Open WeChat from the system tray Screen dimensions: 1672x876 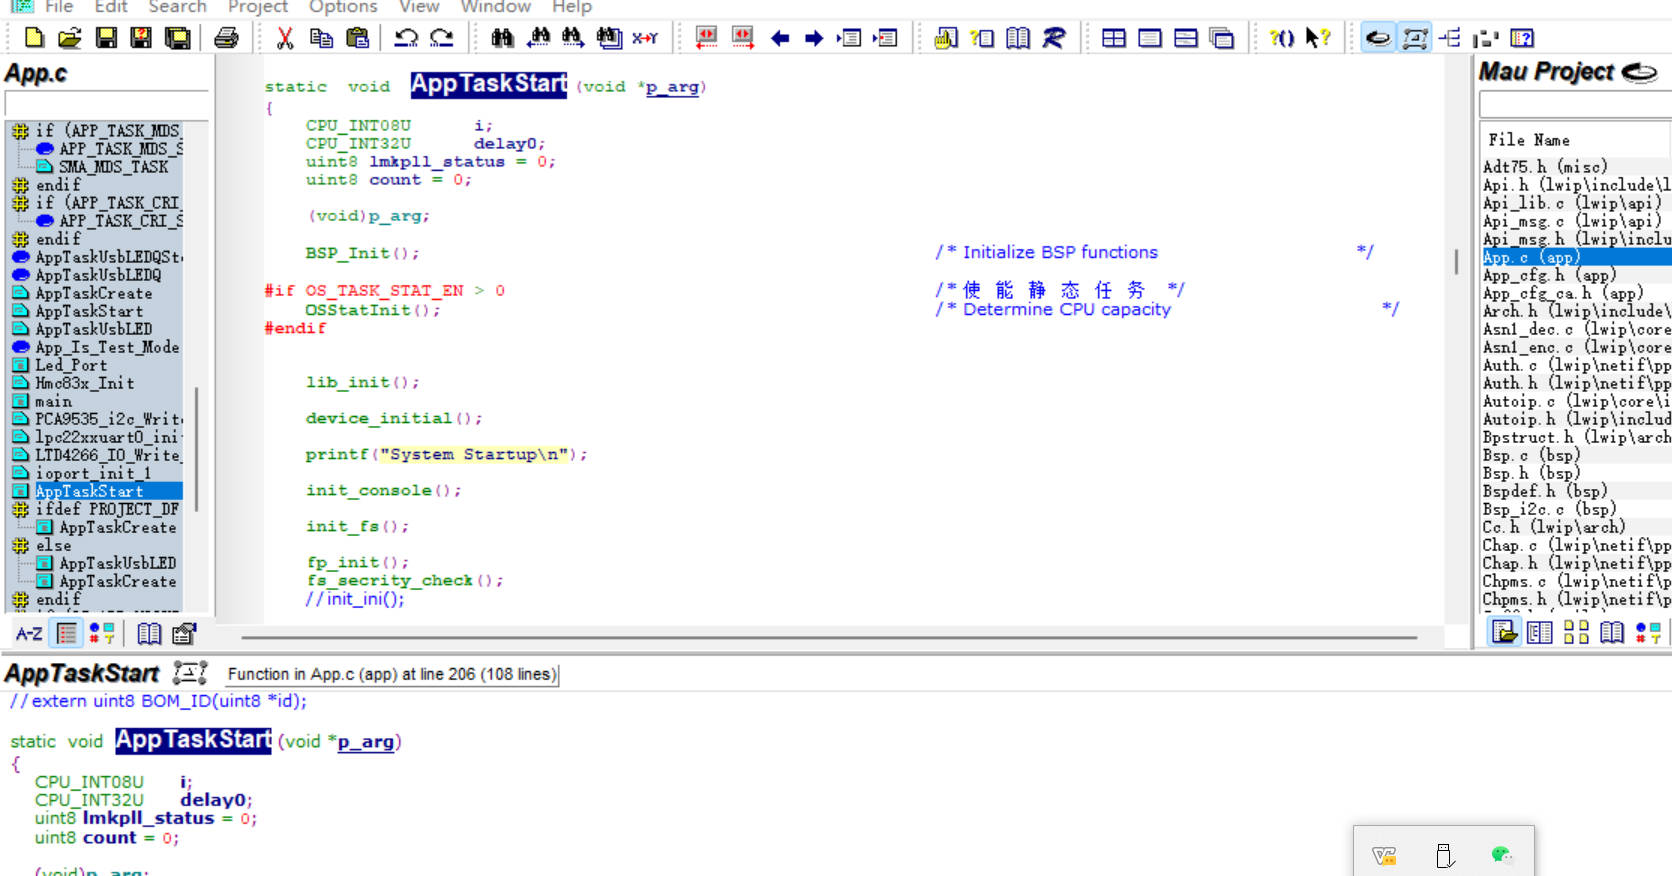coord(1502,855)
